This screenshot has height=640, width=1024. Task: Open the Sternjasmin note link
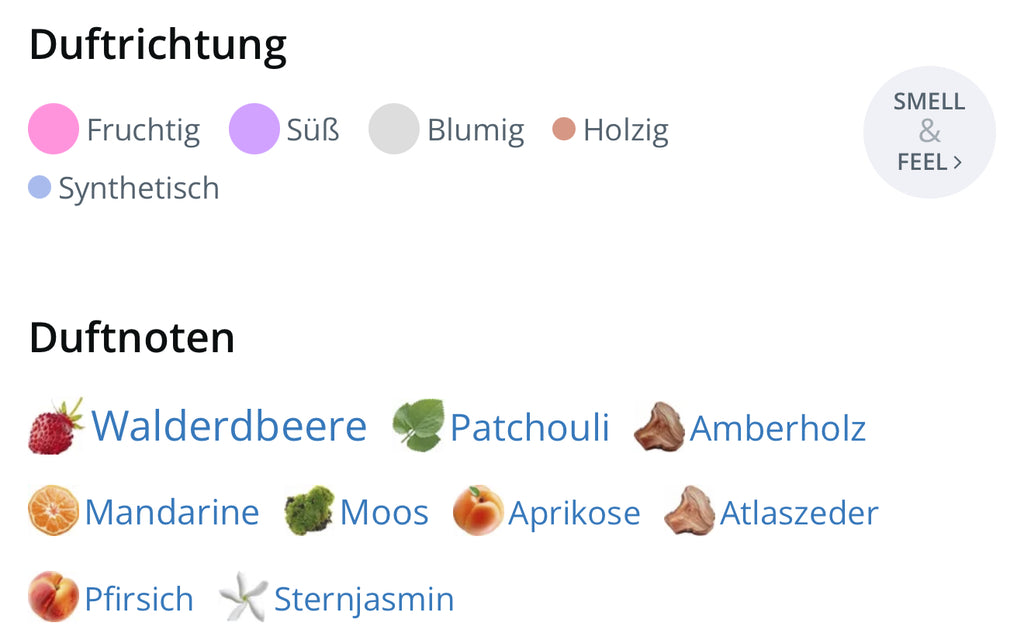tap(364, 599)
